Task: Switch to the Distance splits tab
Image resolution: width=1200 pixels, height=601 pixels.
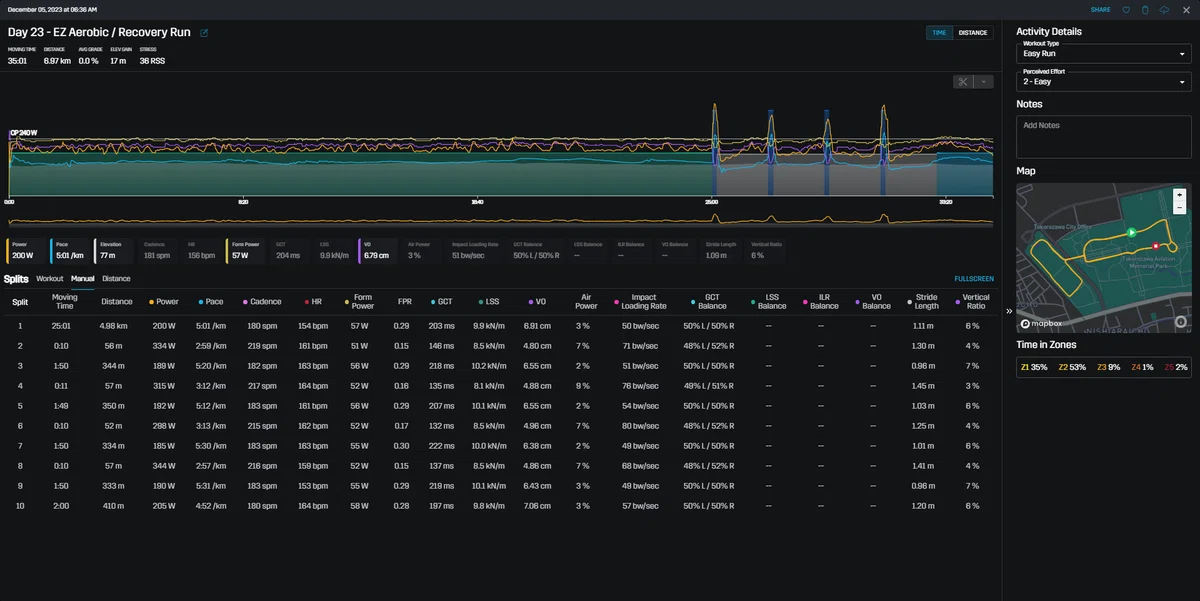Action: click(116, 279)
